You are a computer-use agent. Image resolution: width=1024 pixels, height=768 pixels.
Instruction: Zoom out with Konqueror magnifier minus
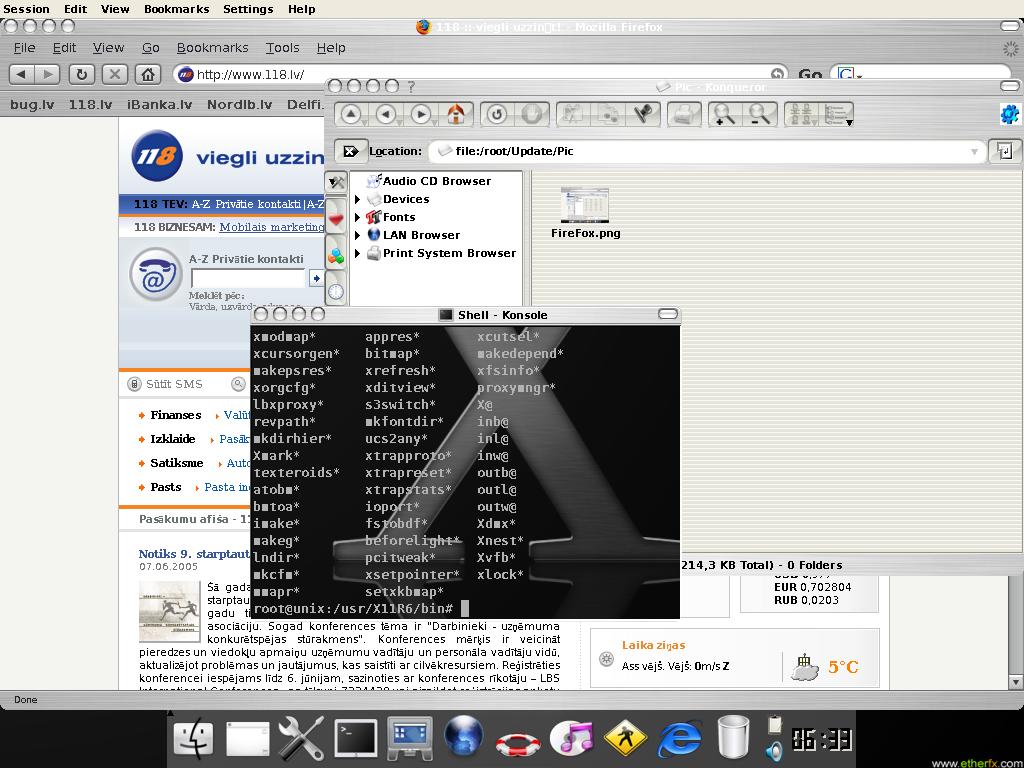760,114
